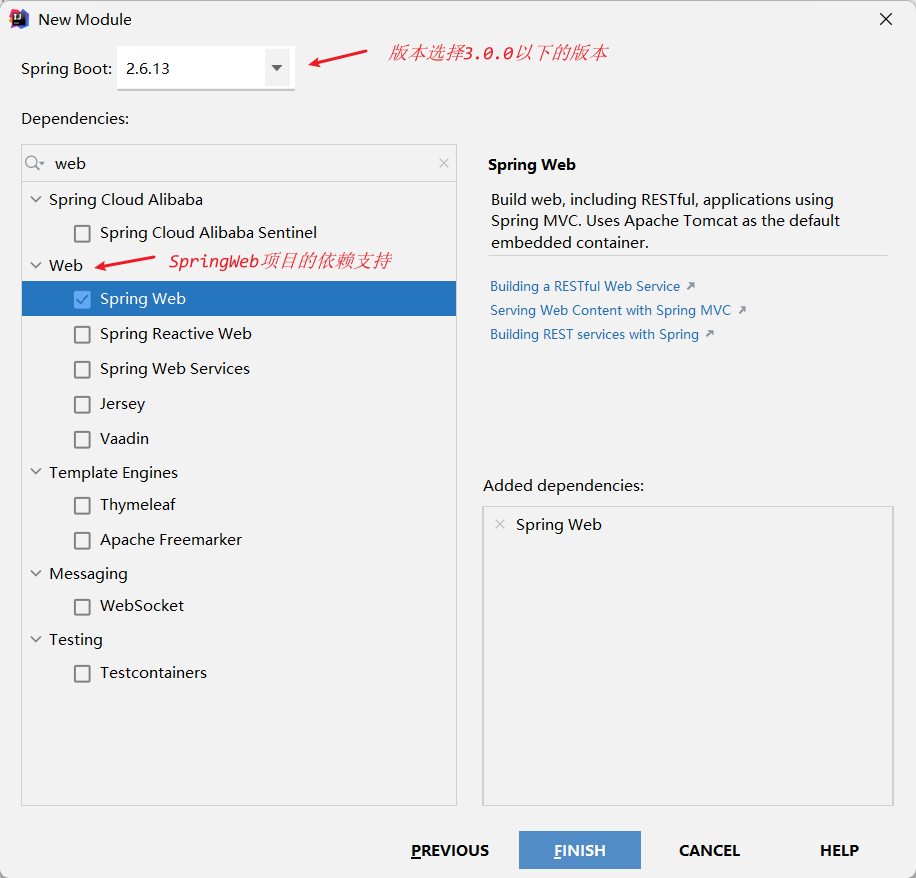Close the New Module dialog window

[885, 19]
